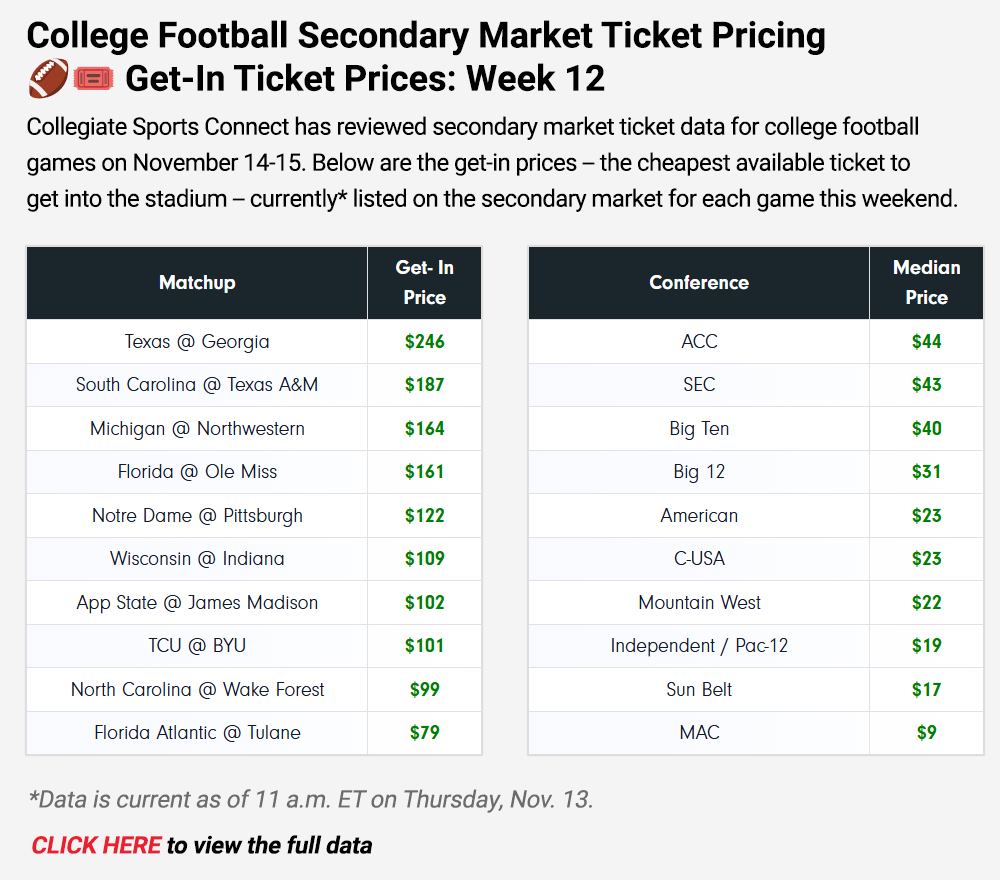Viewport: 1000px width, 880px height.
Task: Click the red ticket emoji icon
Action: (92, 78)
